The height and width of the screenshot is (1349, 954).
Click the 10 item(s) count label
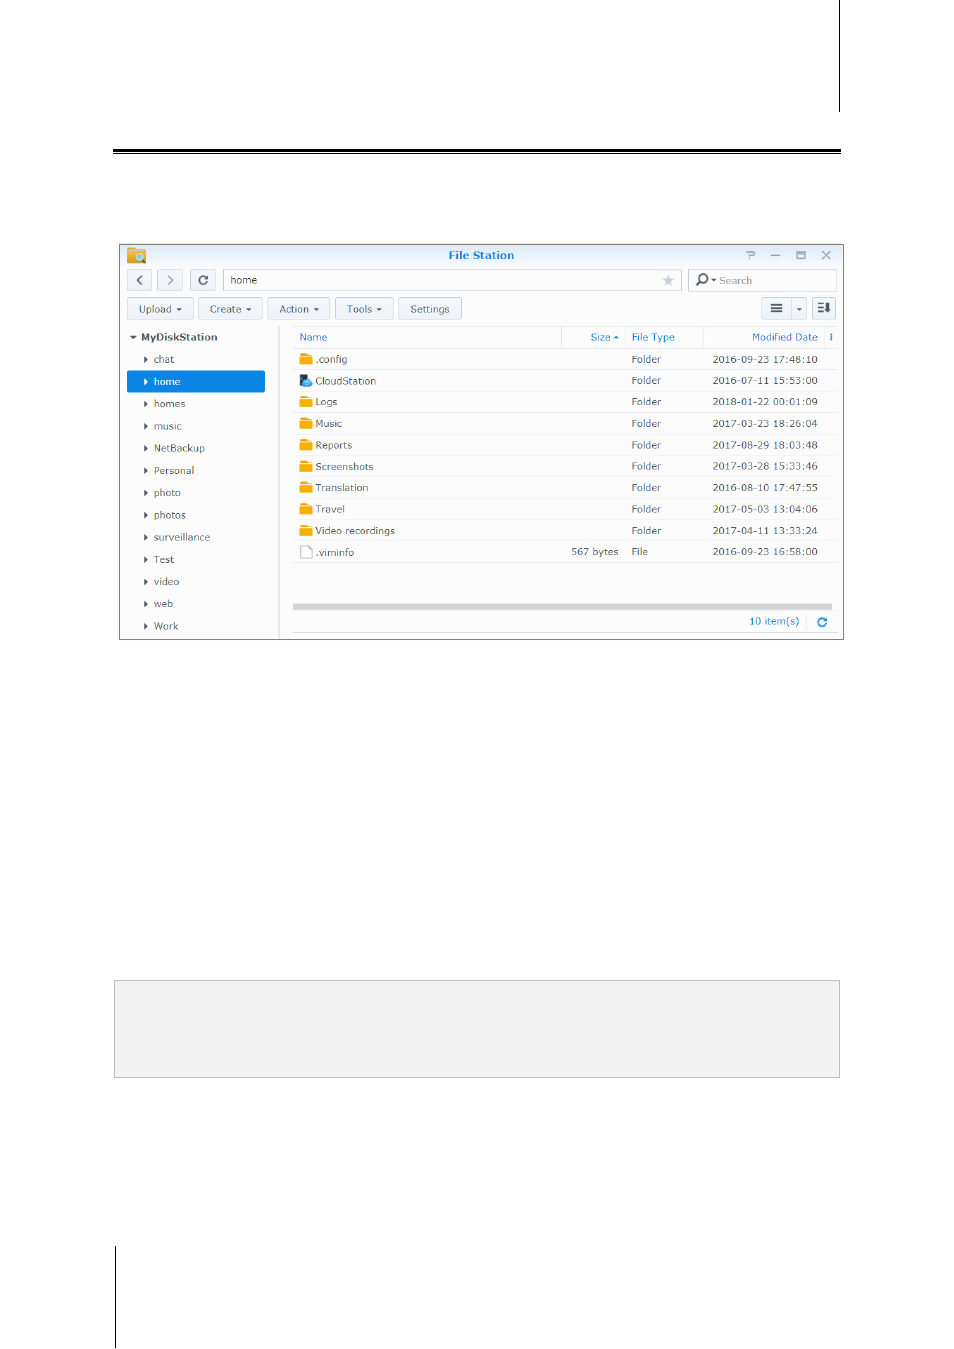[x=774, y=621]
